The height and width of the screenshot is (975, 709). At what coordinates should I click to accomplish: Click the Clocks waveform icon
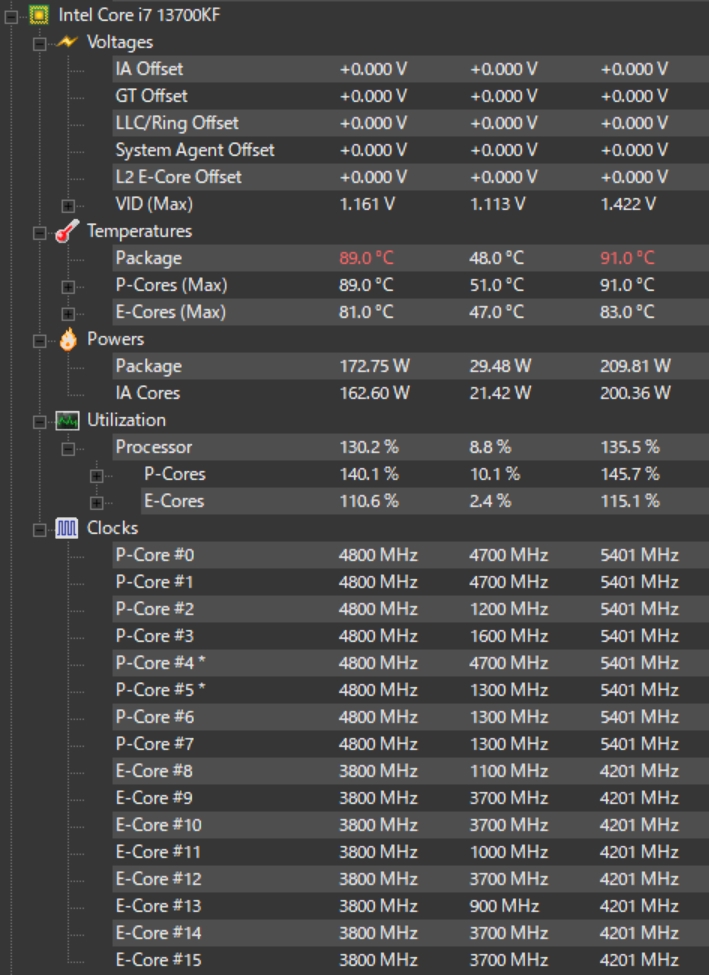coord(67,529)
